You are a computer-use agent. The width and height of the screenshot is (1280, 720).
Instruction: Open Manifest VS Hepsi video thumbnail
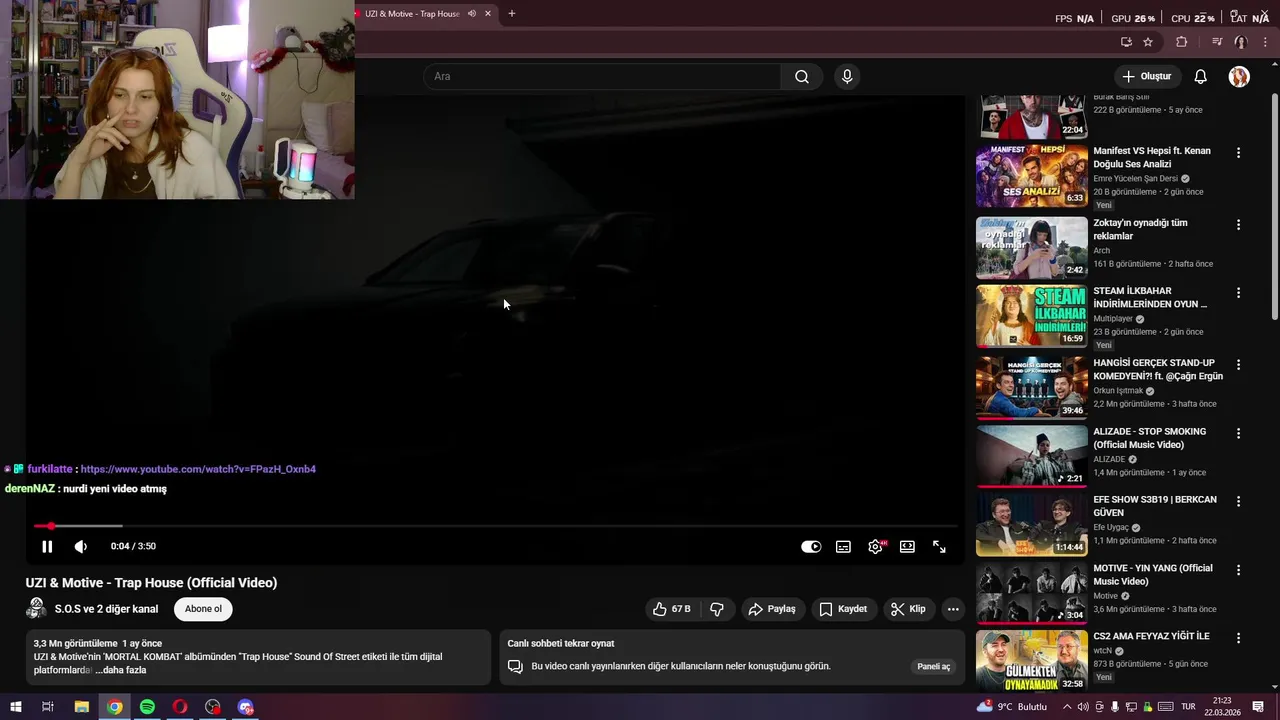(x=1031, y=176)
